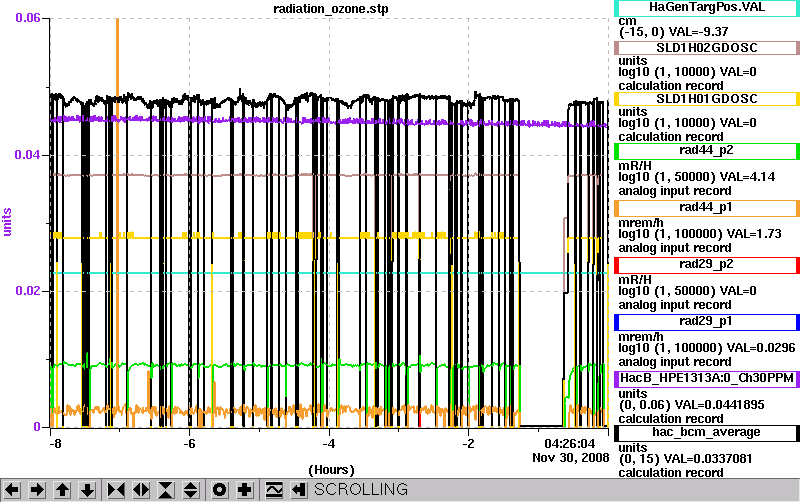Click the vertical 'units' y-axis title
This screenshot has width=800, height=502.
tap(7, 222)
